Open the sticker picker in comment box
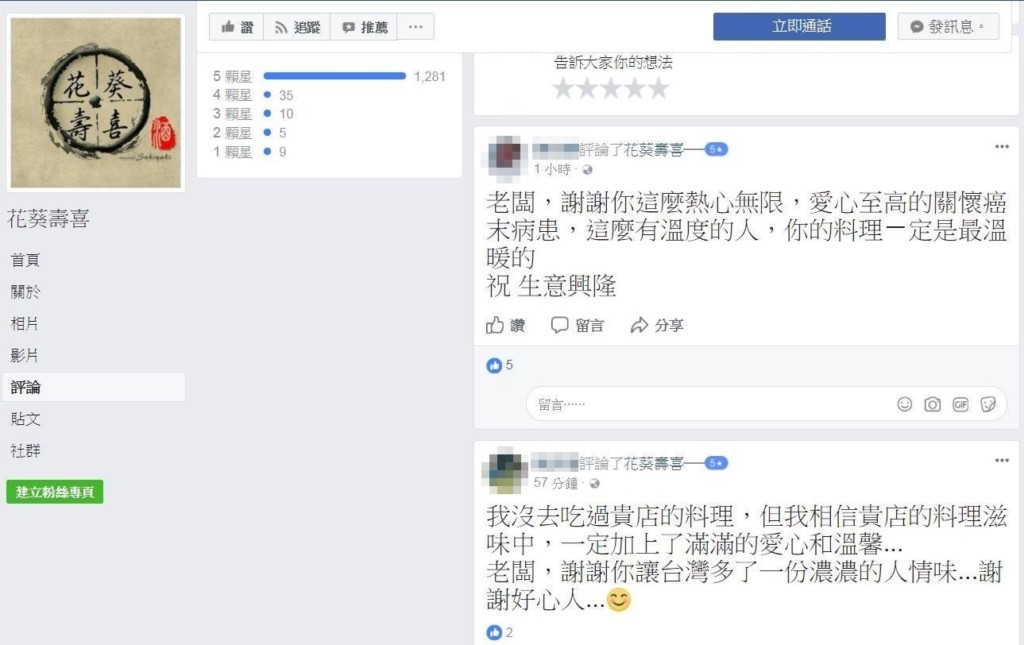This screenshot has width=1024, height=645. [x=988, y=404]
